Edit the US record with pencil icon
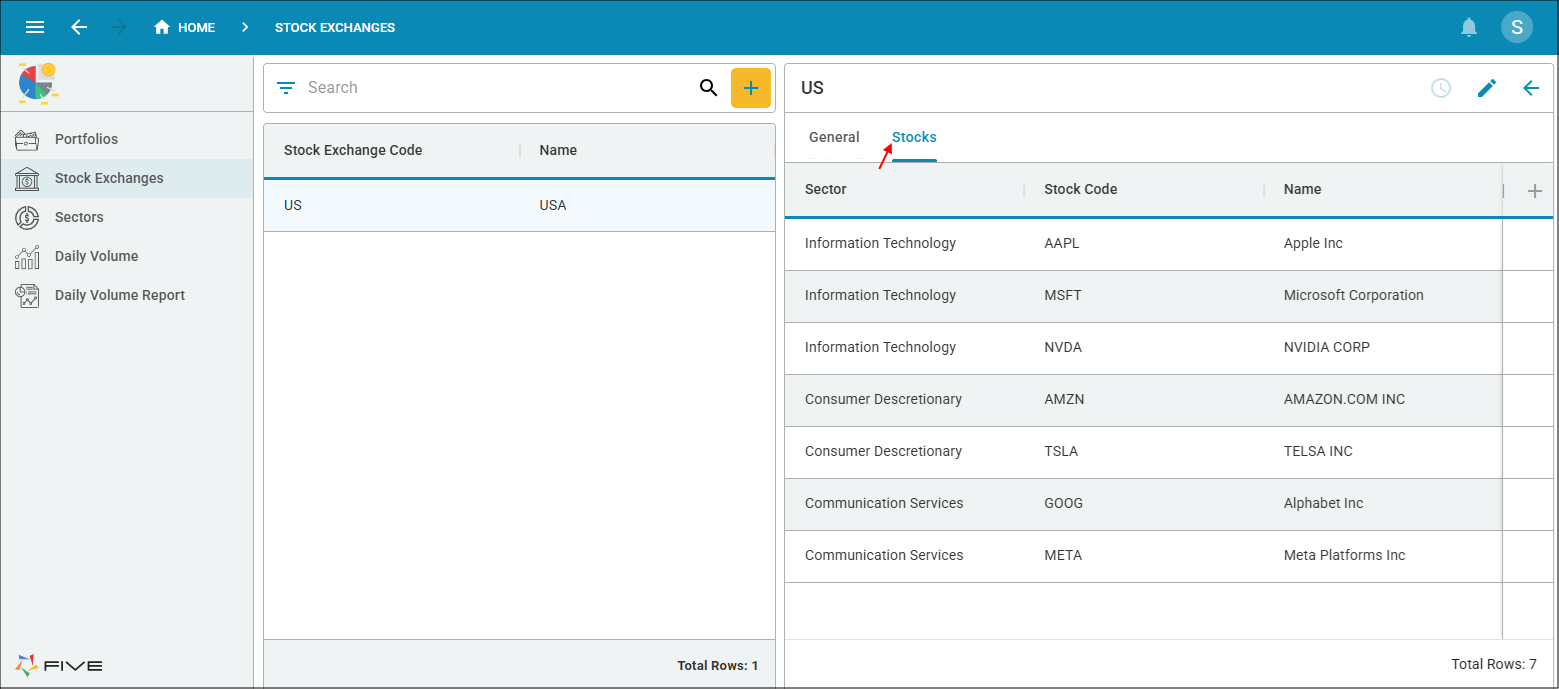Viewport: 1559px width, 689px height. [x=1487, y=88]
